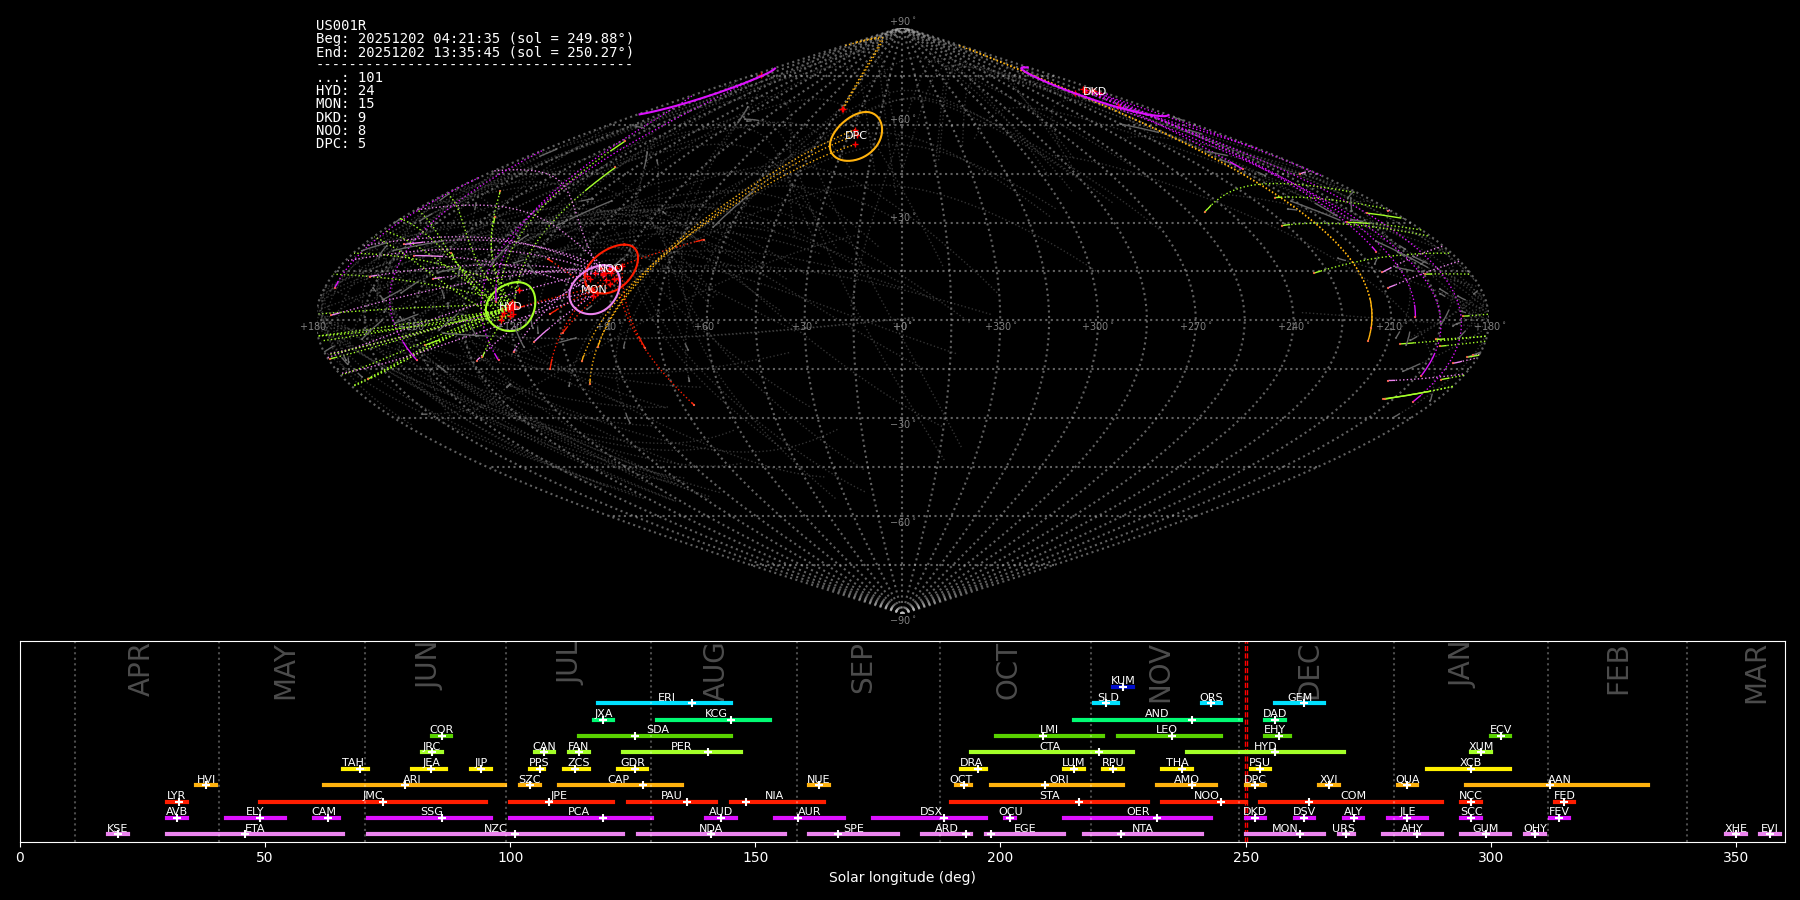Click the yellow XCB shower bar
This screenshot has height=900, width=1800.
tap(1468, 769)
